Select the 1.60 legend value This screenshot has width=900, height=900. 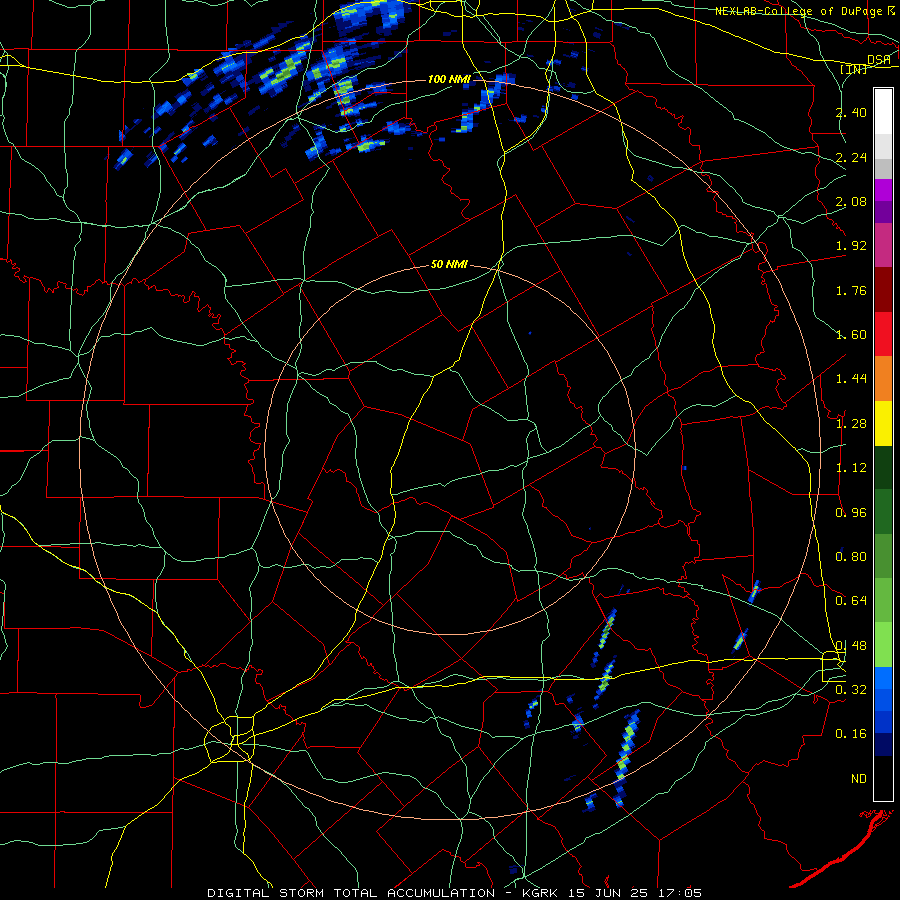tap(851, 335)
